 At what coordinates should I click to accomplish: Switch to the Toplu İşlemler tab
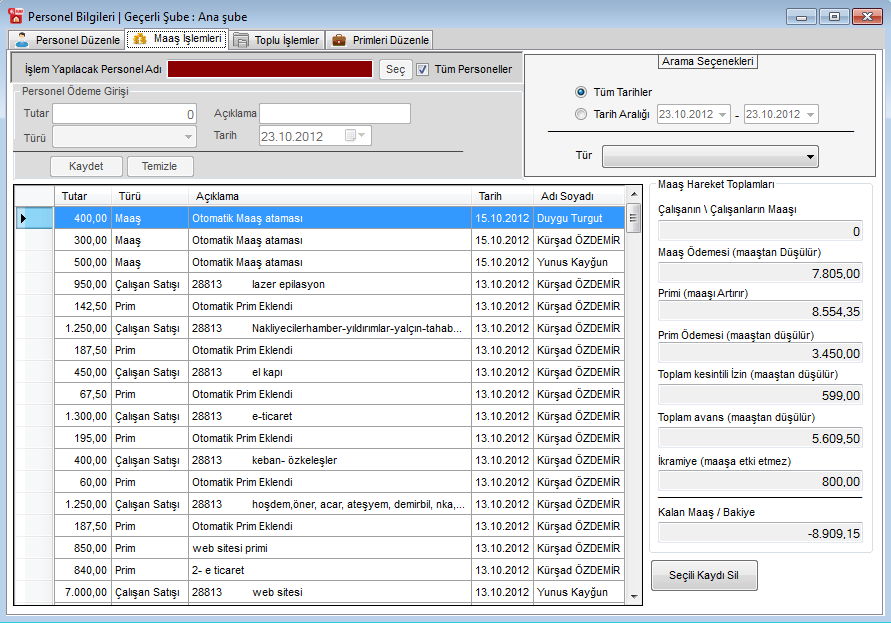pyautogui.click(x=286, y=40)
